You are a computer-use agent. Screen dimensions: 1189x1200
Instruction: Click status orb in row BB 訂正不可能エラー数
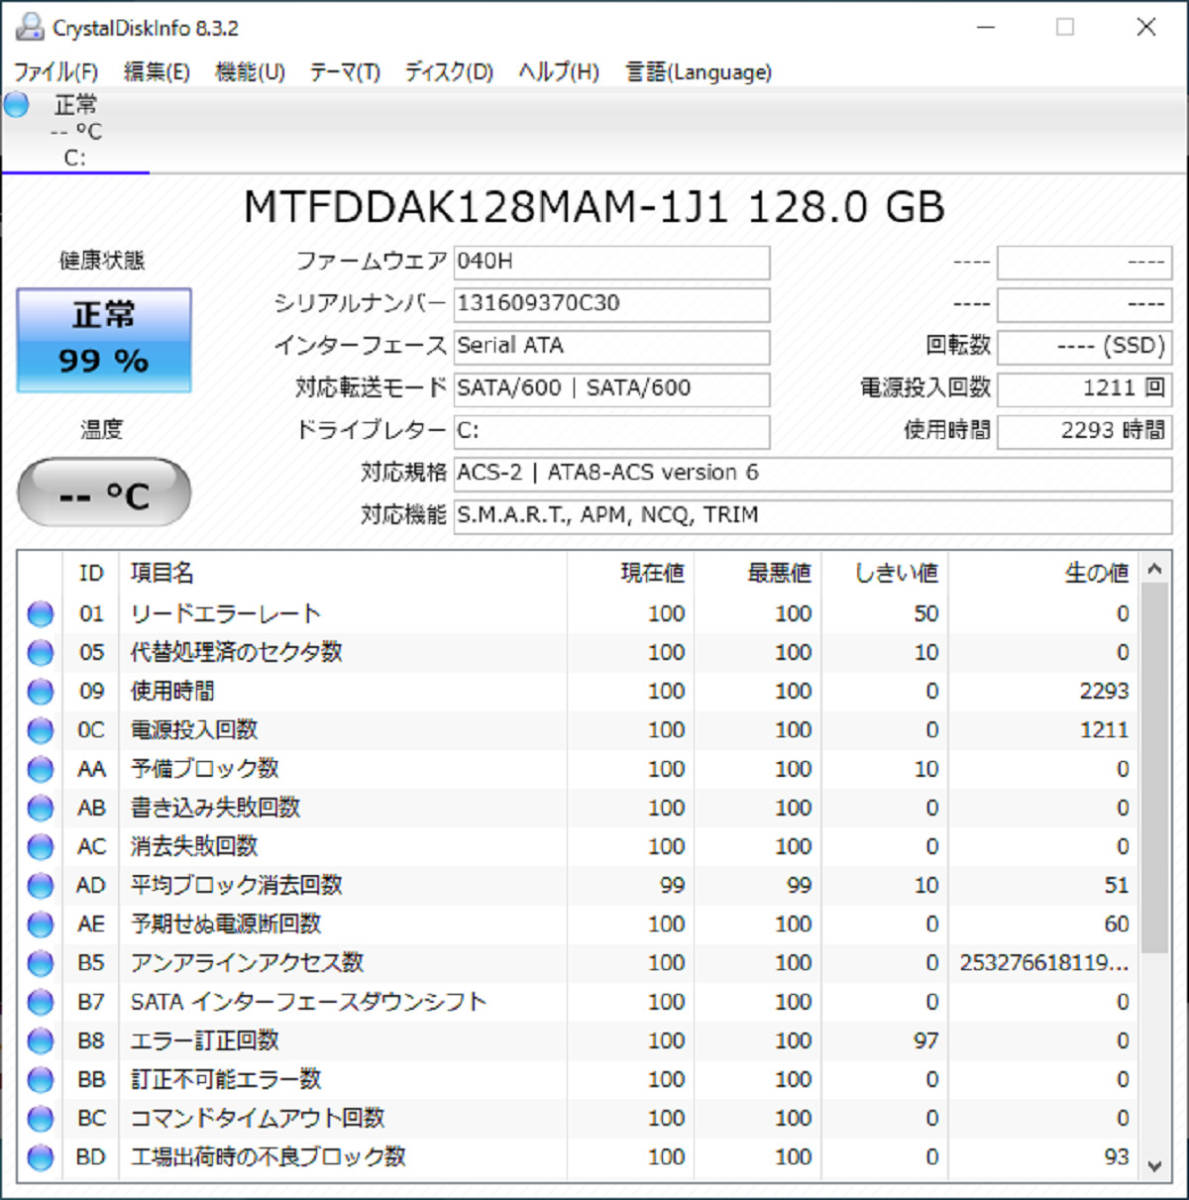(40, 1080)
